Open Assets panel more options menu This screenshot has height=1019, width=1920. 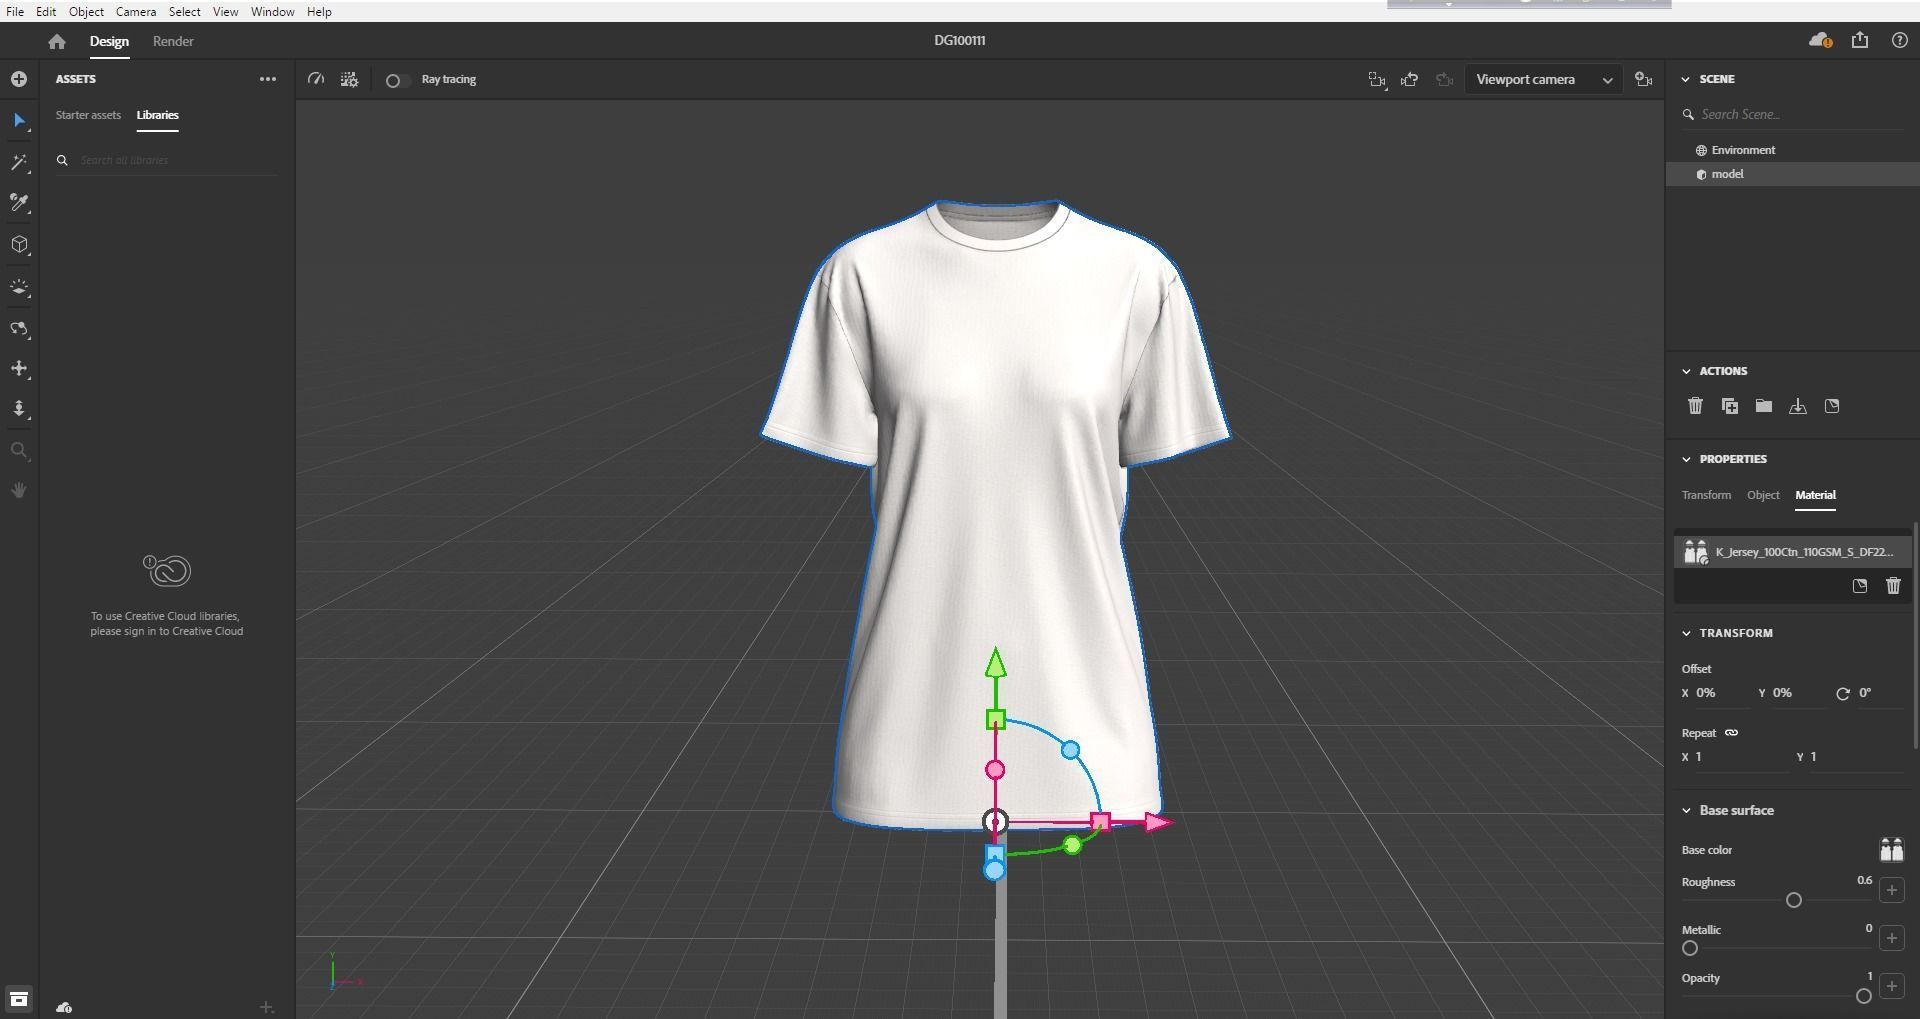[x=268, y=79]
